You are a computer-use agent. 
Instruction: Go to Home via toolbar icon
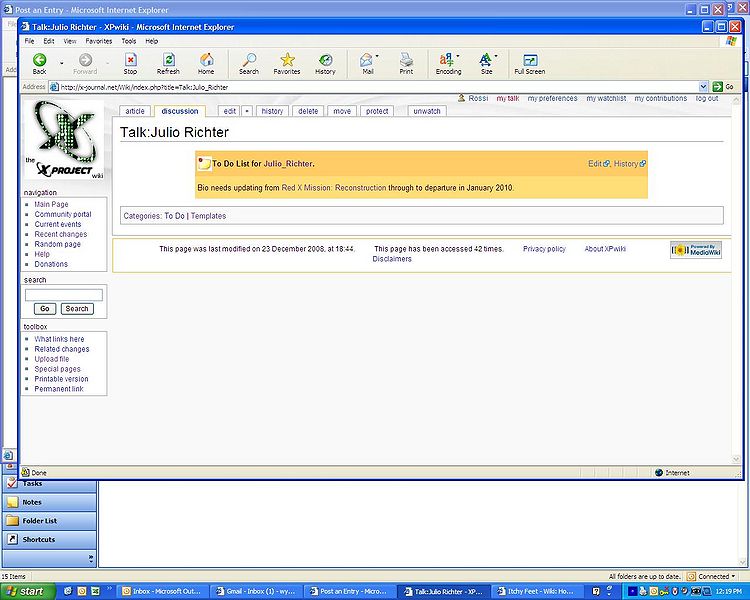tap(206, 64)
